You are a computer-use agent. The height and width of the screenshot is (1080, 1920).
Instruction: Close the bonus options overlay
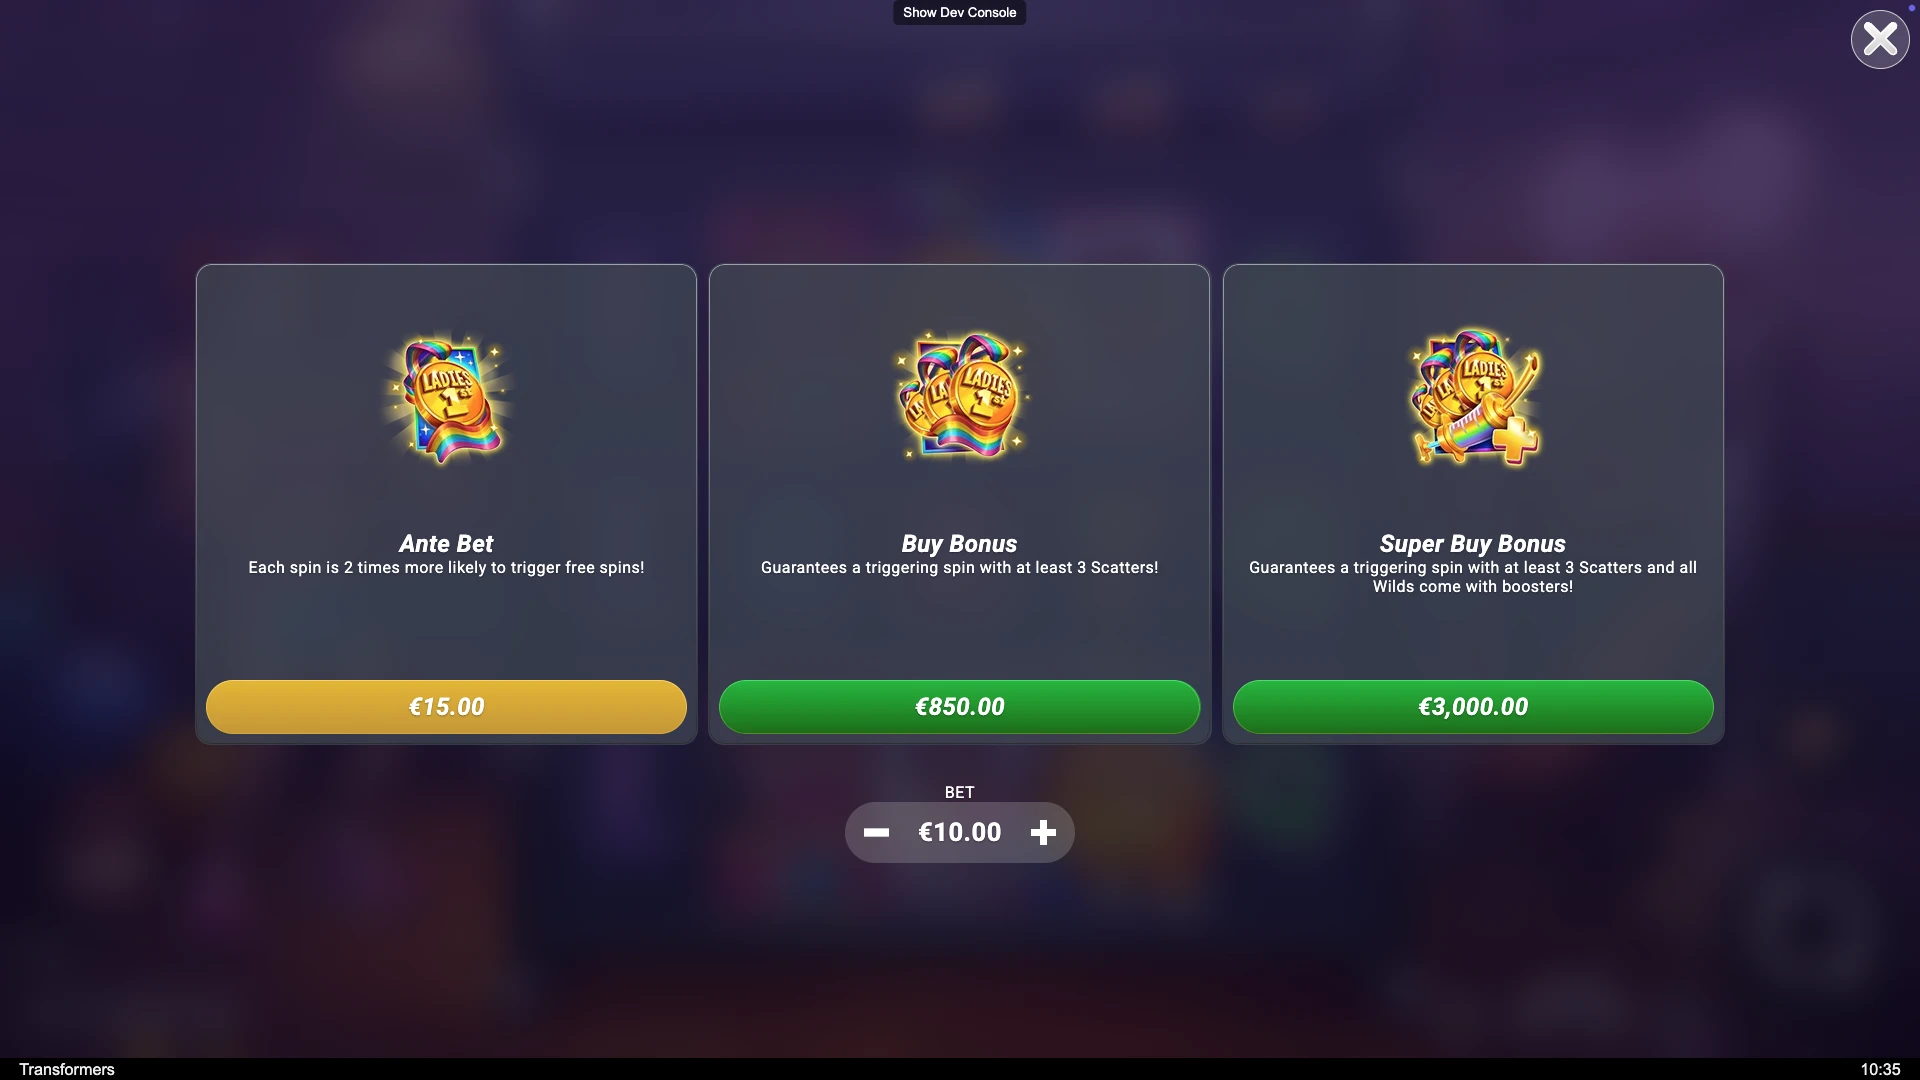coord(1880,40)
